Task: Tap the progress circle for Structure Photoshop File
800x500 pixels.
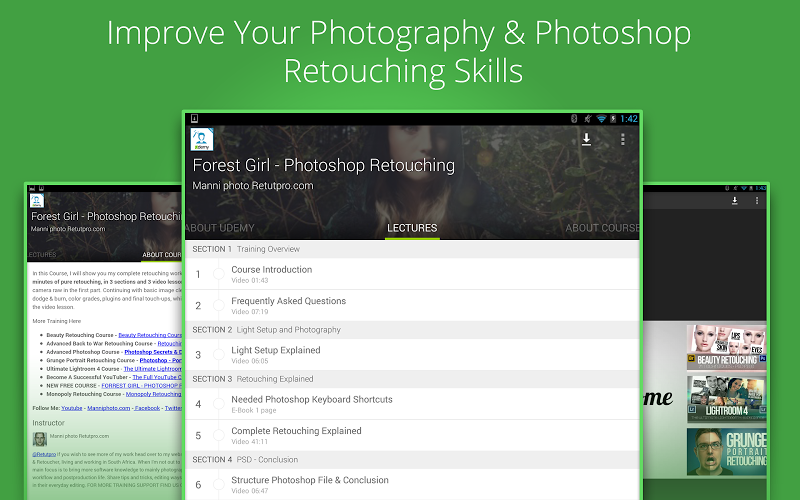Action: (218, 484)
